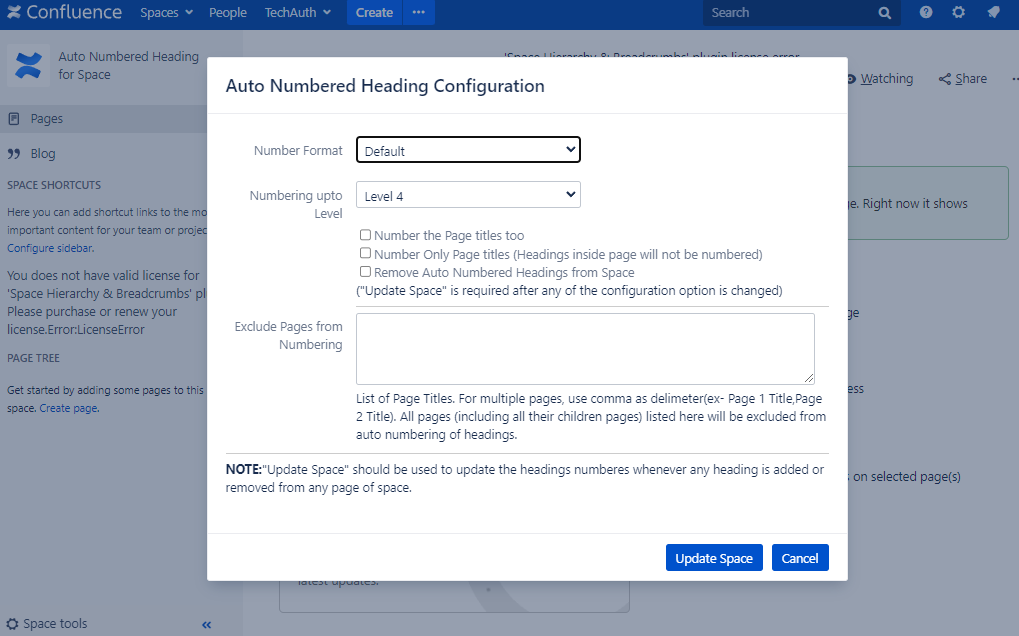The image size is (1019, 636).
Task: Follow the Configure sidebar link
Action: tap(49, 248)
